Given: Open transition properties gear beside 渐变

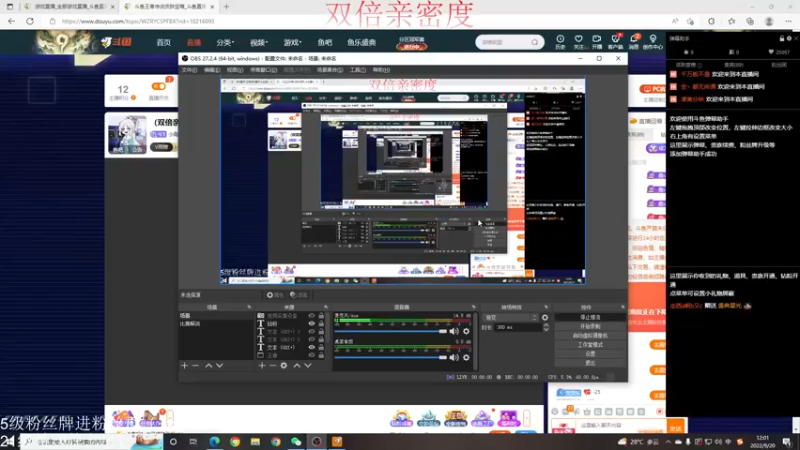Looking at the screenshot, I should tap(545, 317).
